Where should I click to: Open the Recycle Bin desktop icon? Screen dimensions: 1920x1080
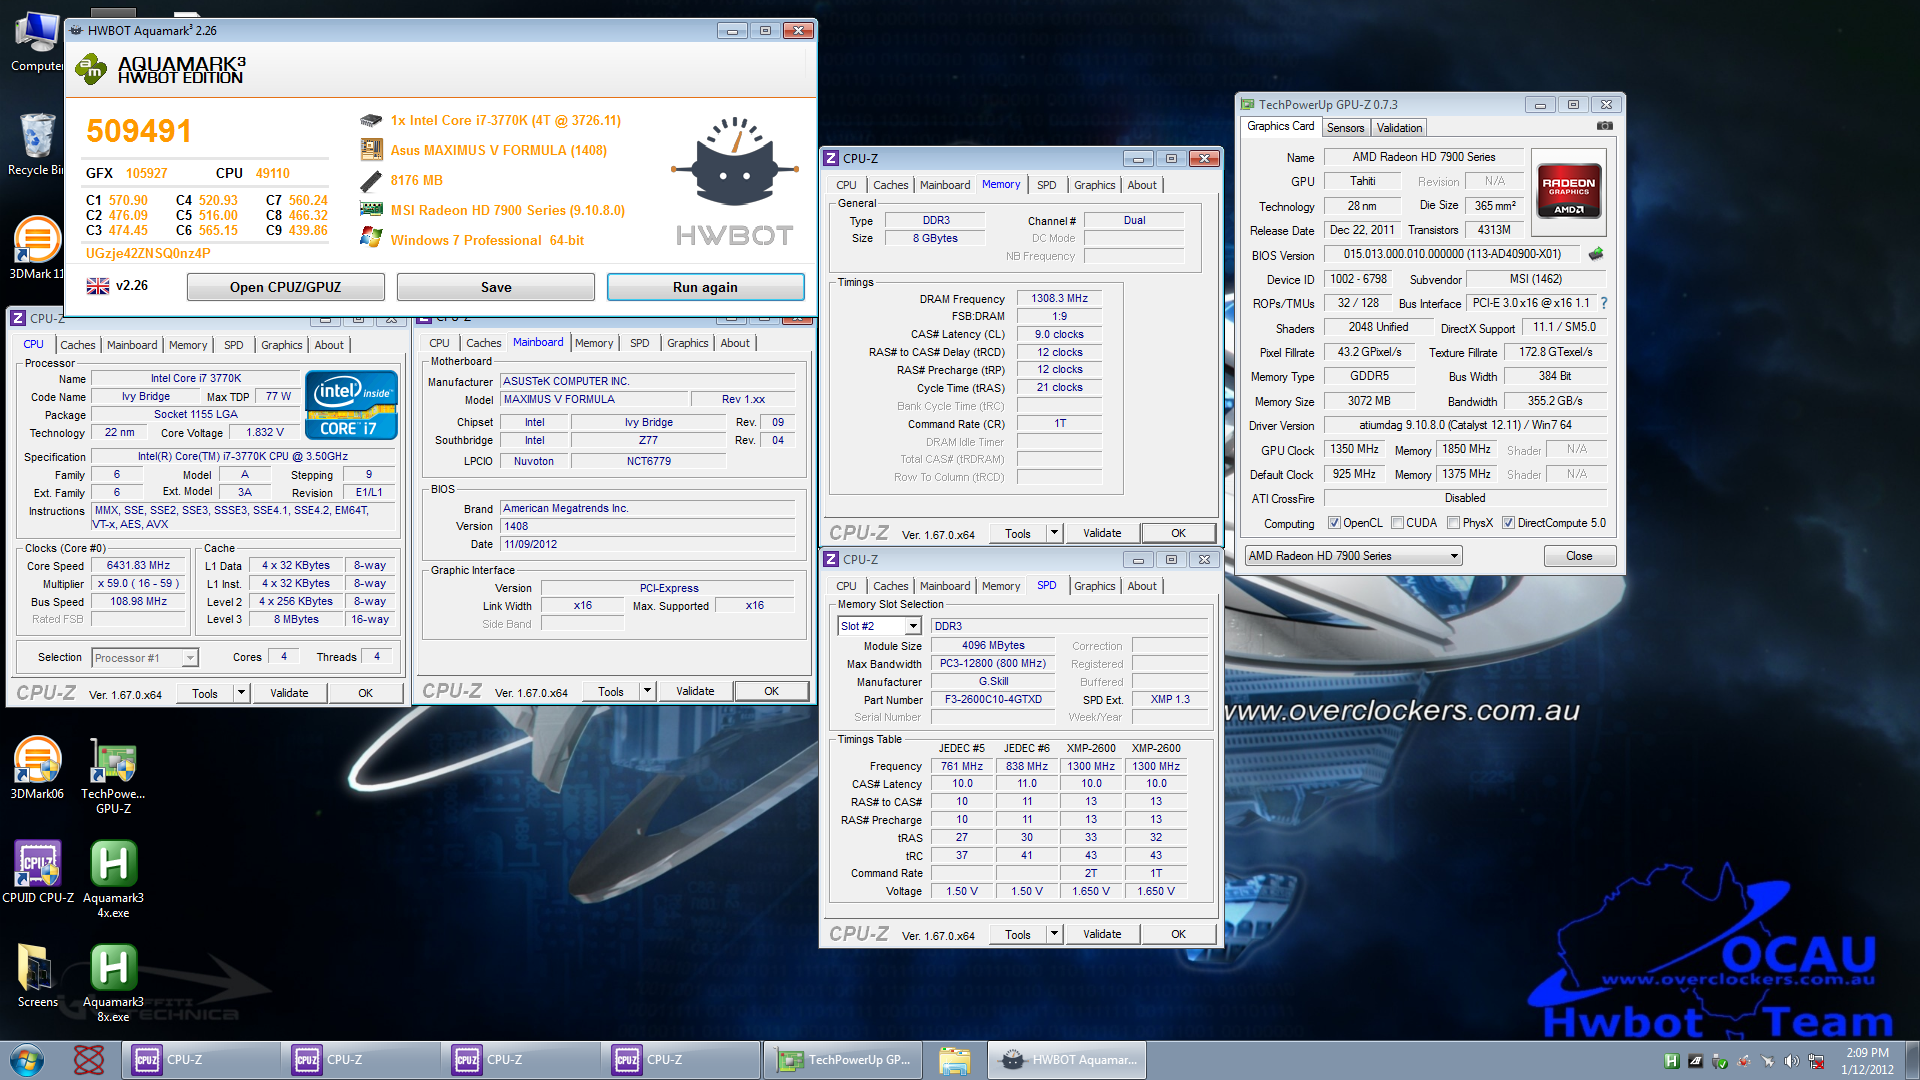pyautogui.click(x=37, y=144)
